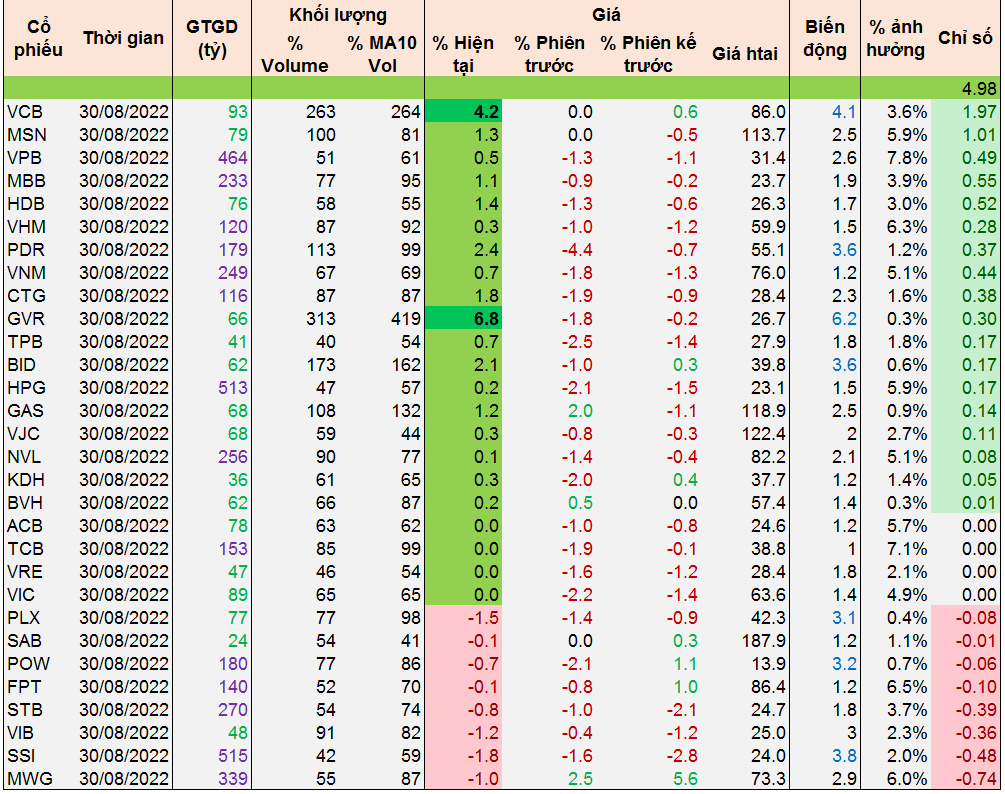Select FPT's 6.5% influence weight

(907, 686)
